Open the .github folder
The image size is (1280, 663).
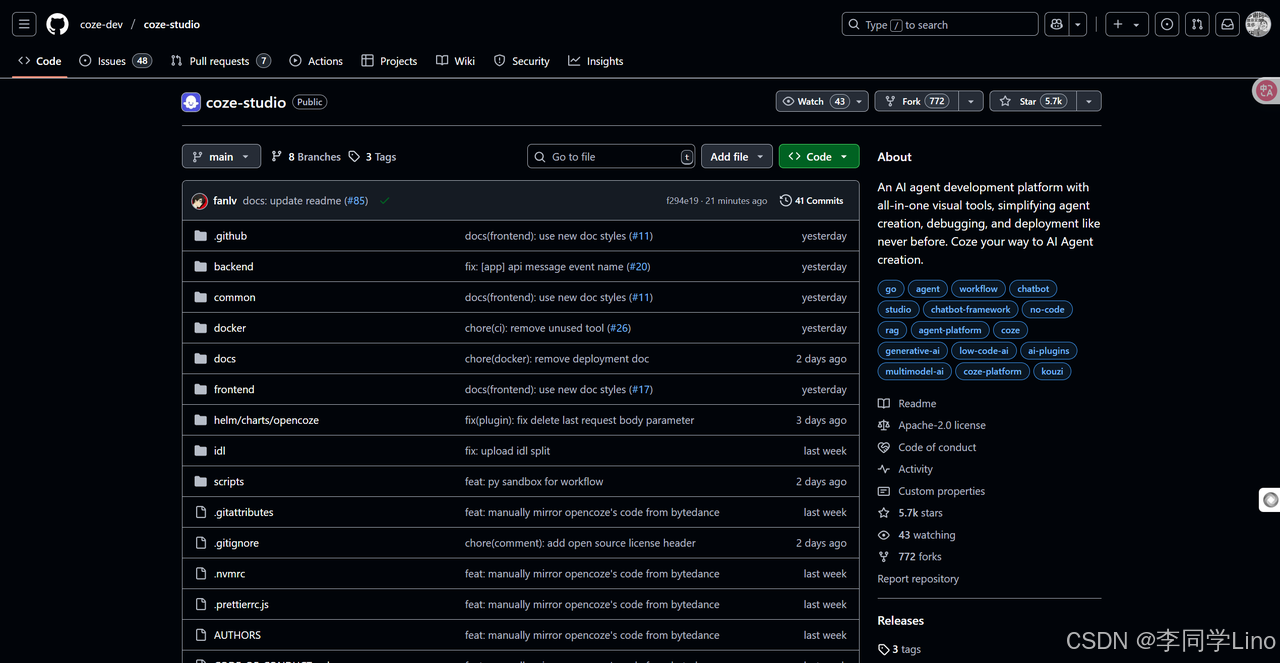(x=230, y=236)
